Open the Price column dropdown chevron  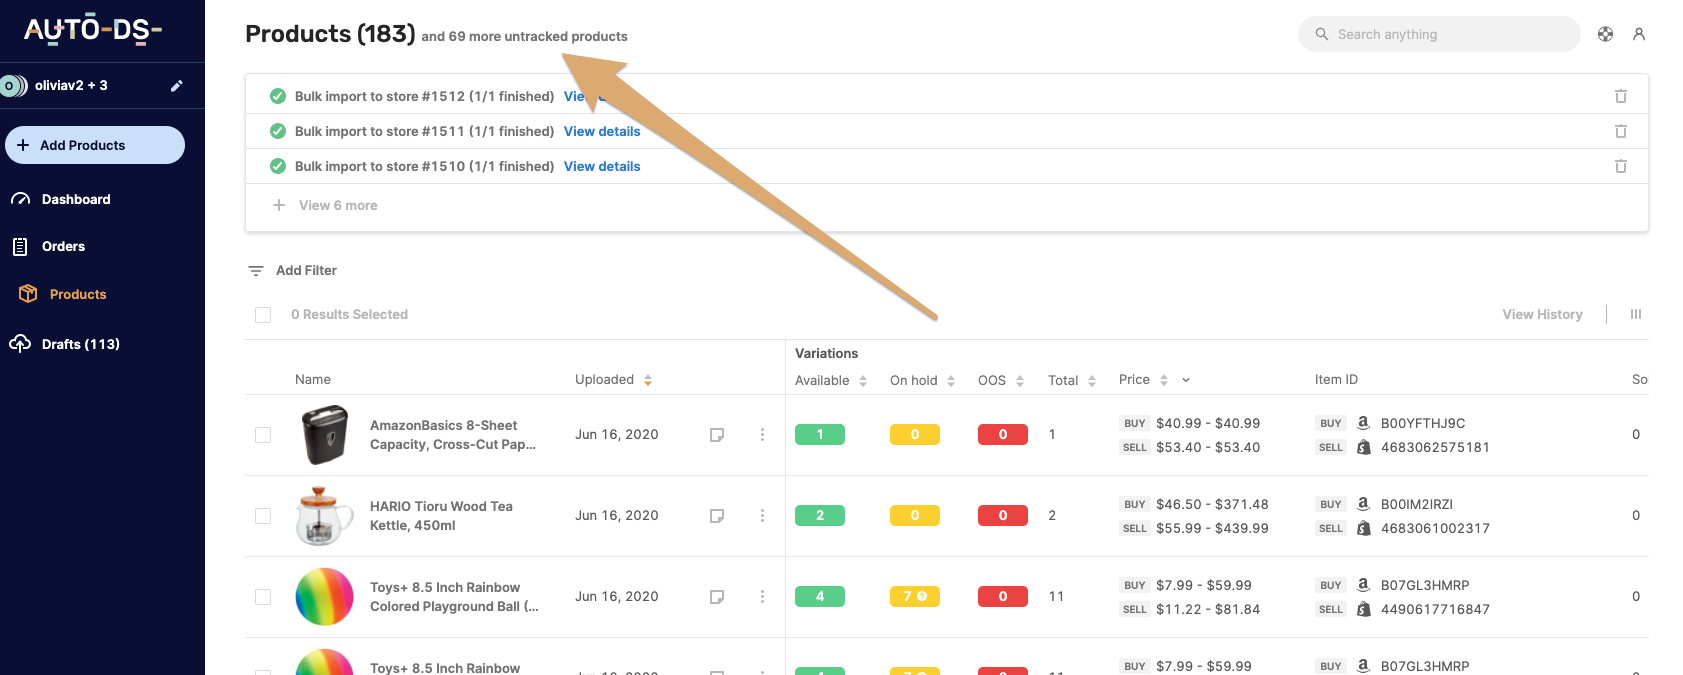[1186, 380]
